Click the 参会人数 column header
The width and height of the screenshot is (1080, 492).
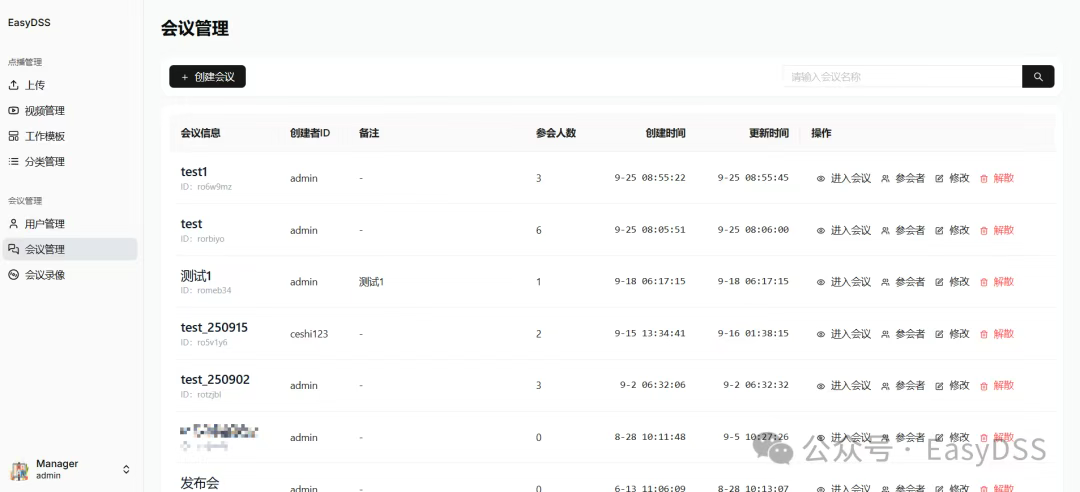click(x=556, y=134)
